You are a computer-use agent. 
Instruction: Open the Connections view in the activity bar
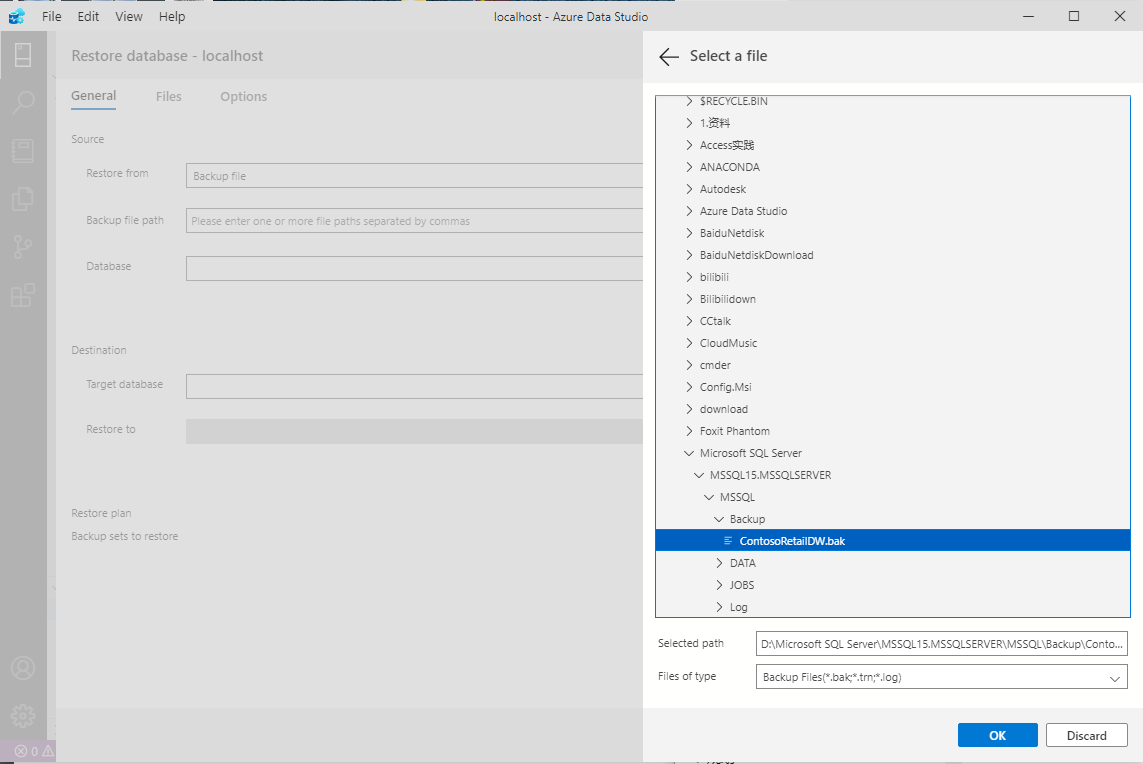23,55
